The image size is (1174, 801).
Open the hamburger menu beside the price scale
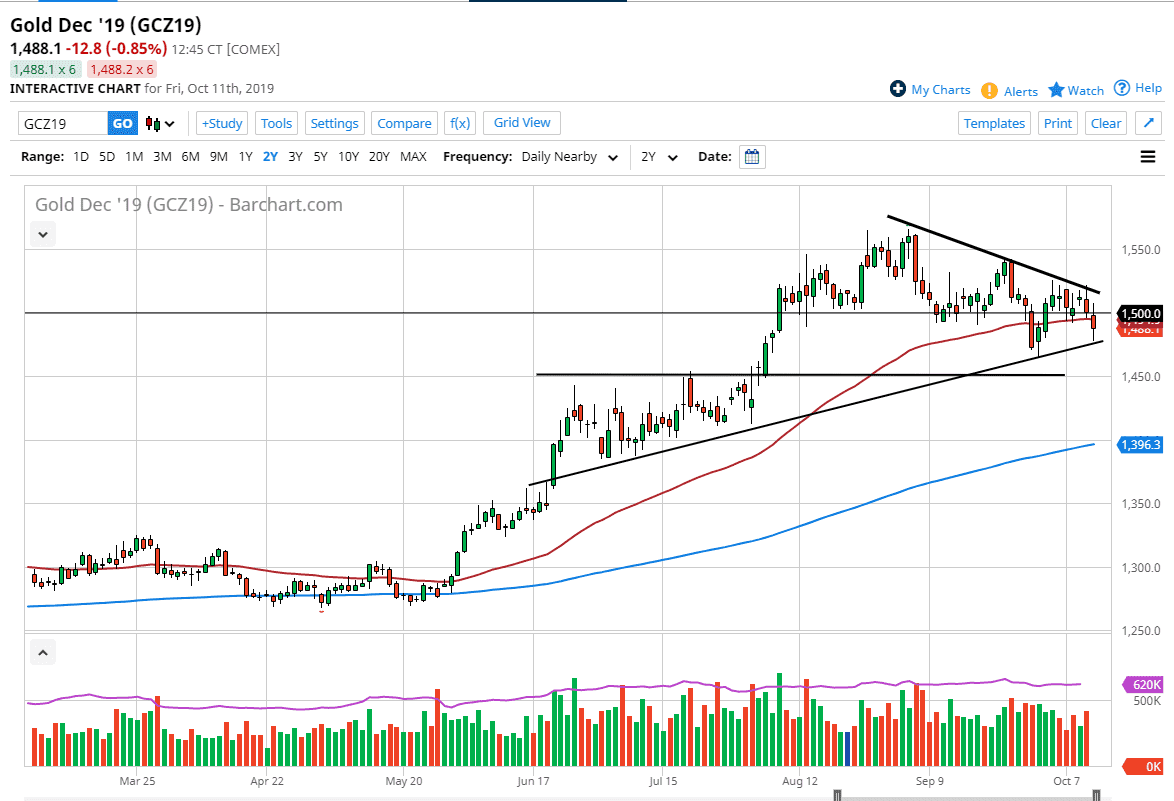point(1148,156)
